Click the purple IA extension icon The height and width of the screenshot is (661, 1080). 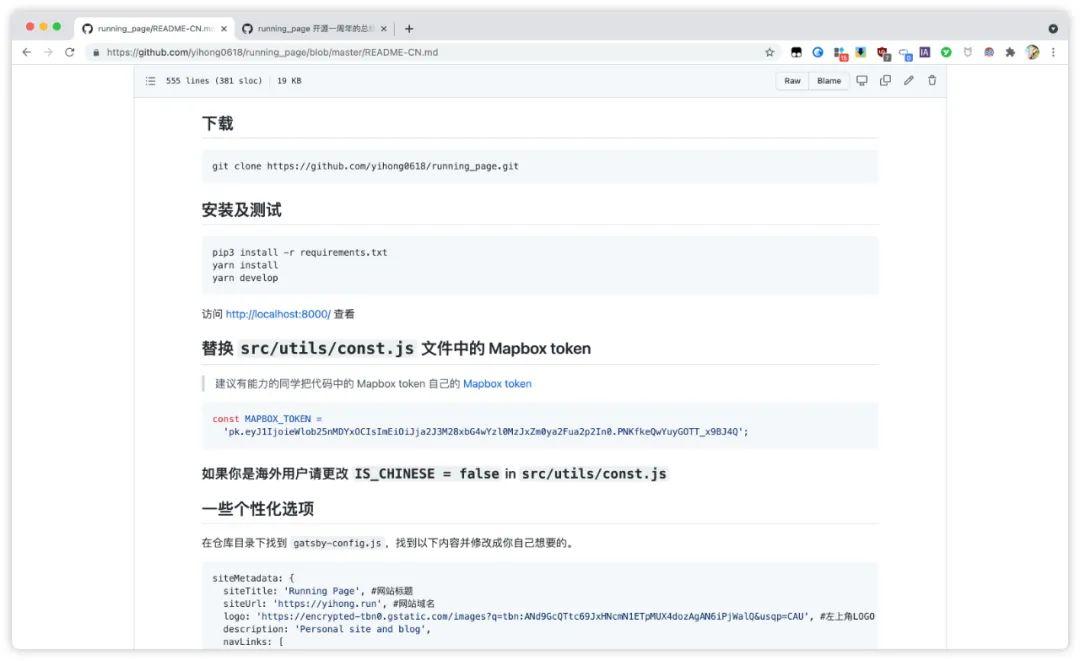(925, 51)
